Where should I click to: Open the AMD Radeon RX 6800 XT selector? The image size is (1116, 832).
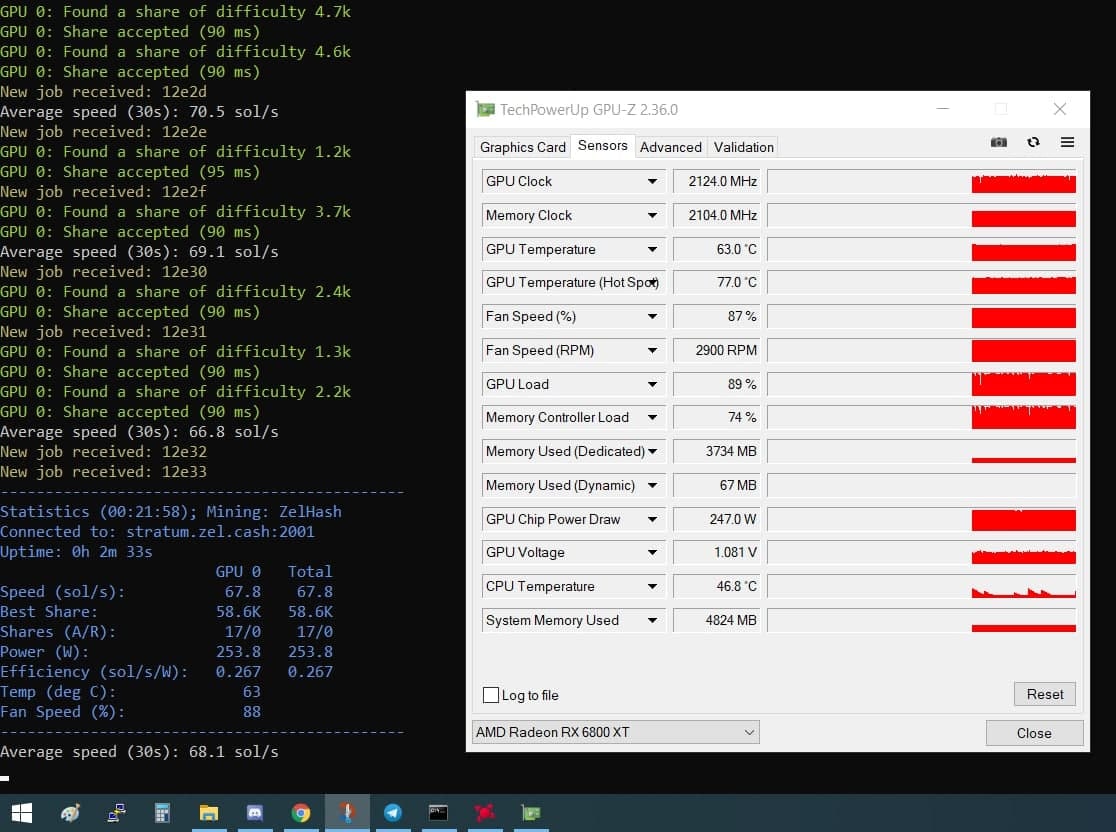tap(616, 732)
